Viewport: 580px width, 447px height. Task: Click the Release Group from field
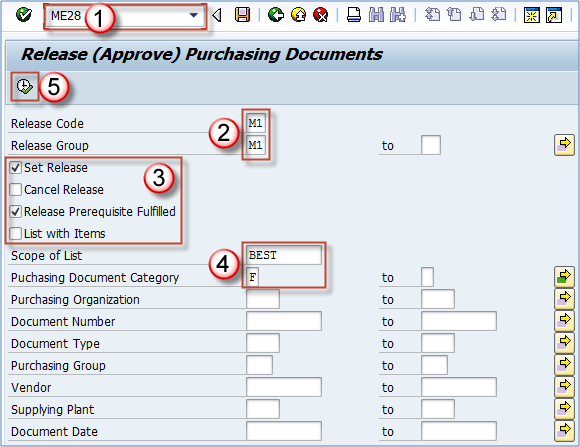click(256, 145)
